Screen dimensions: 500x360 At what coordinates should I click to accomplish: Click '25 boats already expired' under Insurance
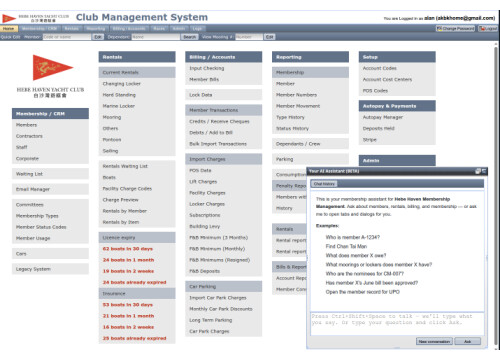[x=134, y=338]
